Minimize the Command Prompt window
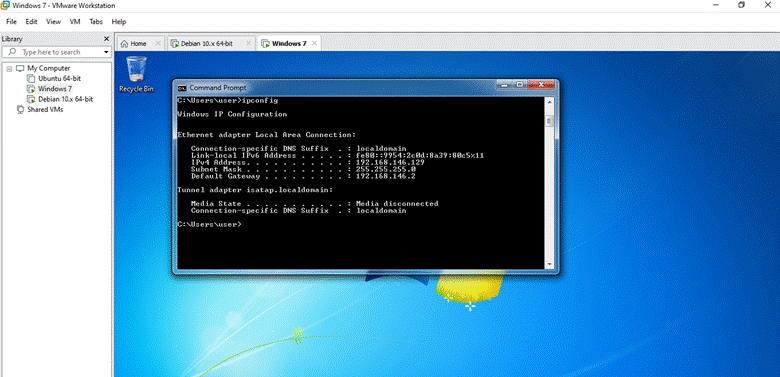 504,85
